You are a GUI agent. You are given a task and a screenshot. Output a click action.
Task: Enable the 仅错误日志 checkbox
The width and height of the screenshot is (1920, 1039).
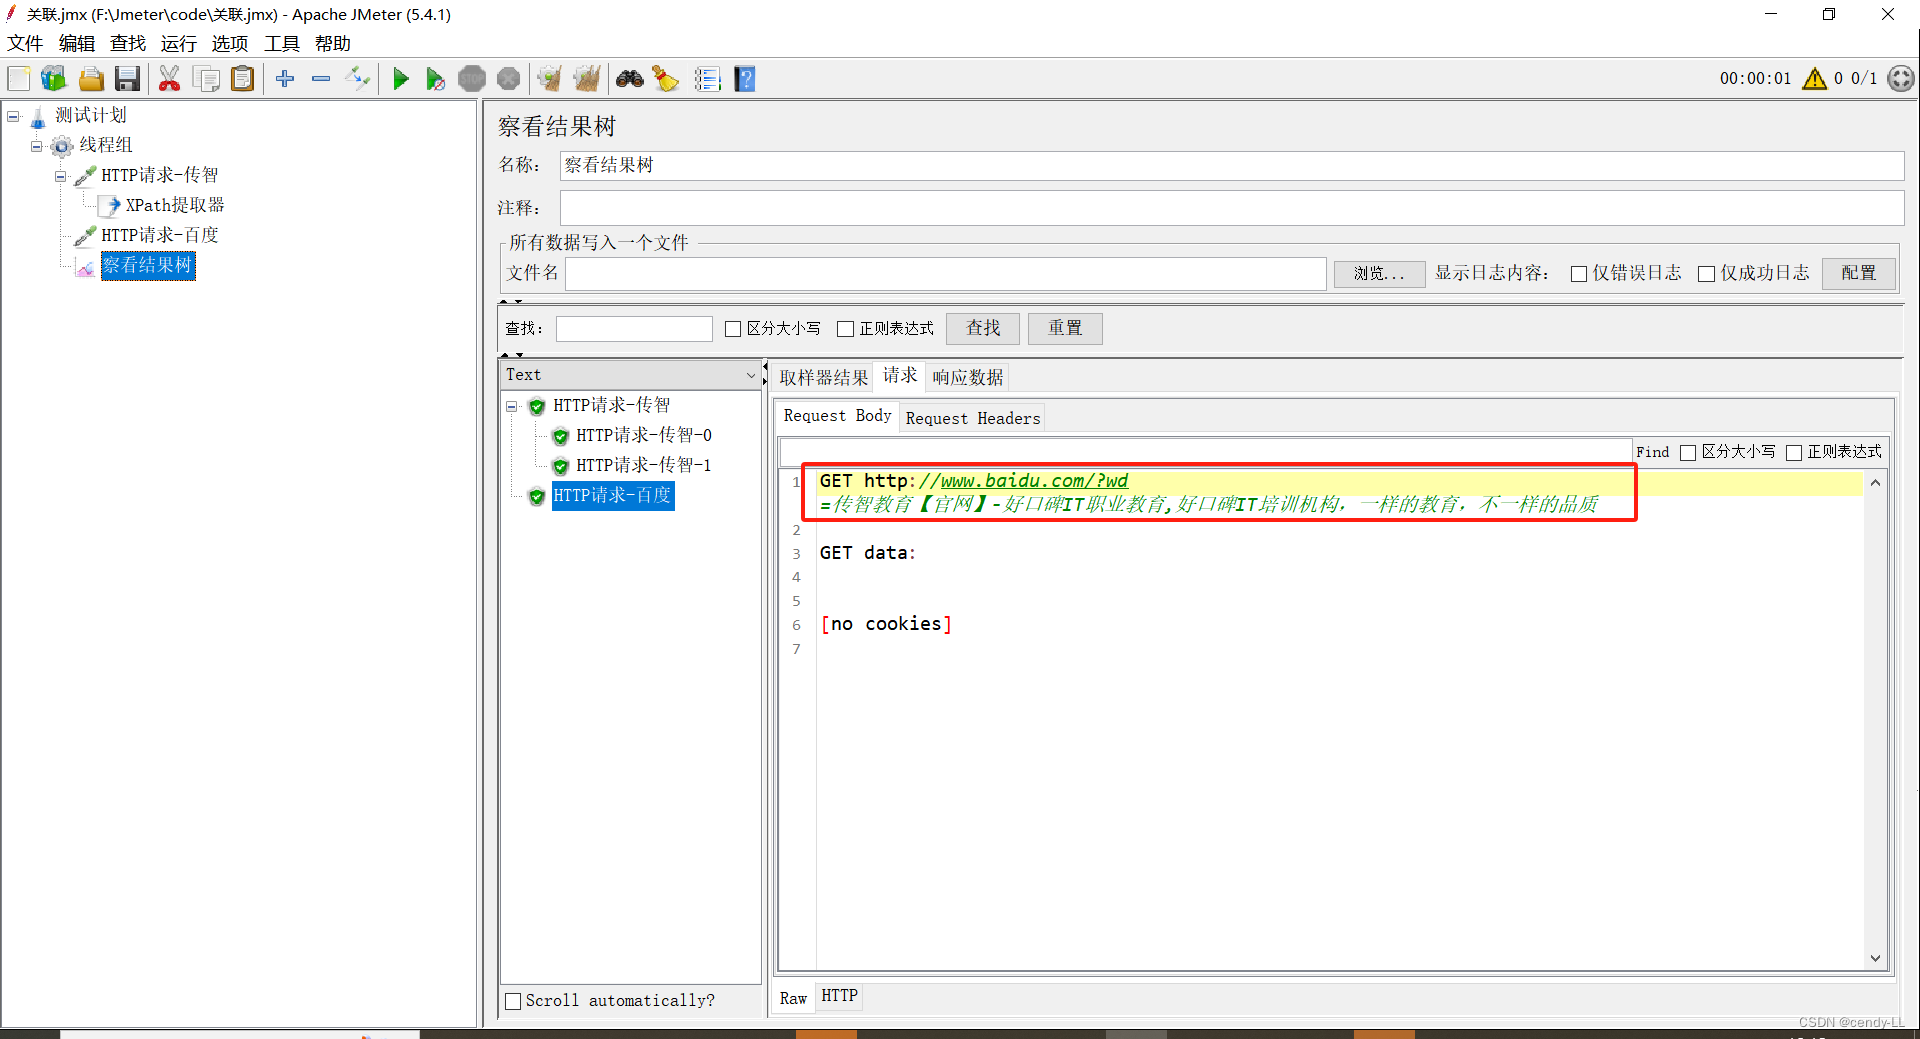(1580, 273)
